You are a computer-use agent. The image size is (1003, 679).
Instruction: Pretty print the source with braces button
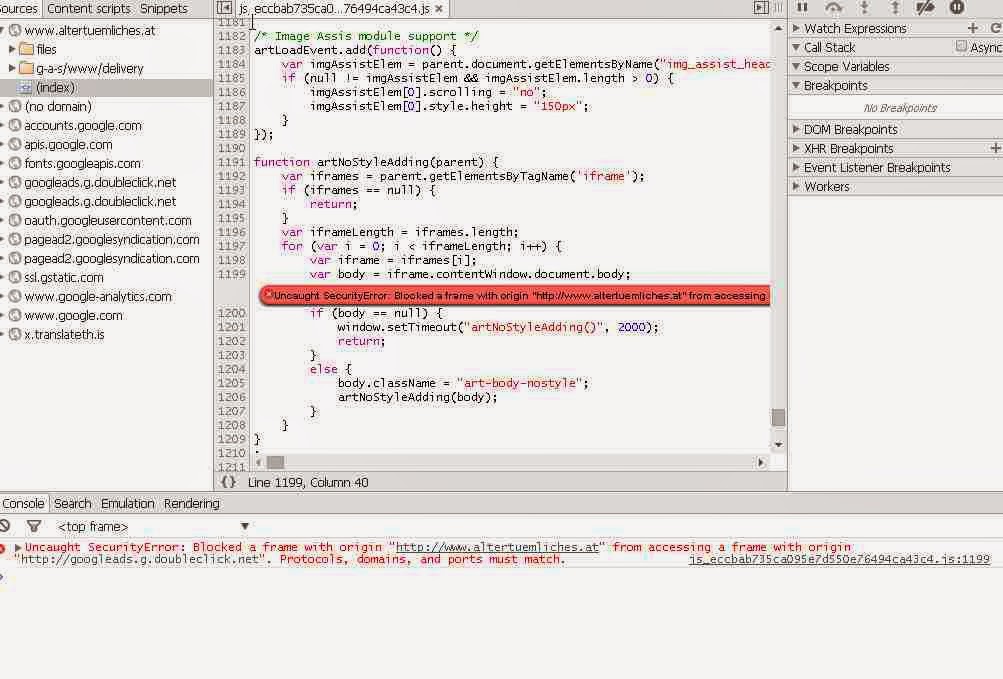pos(228,482)
